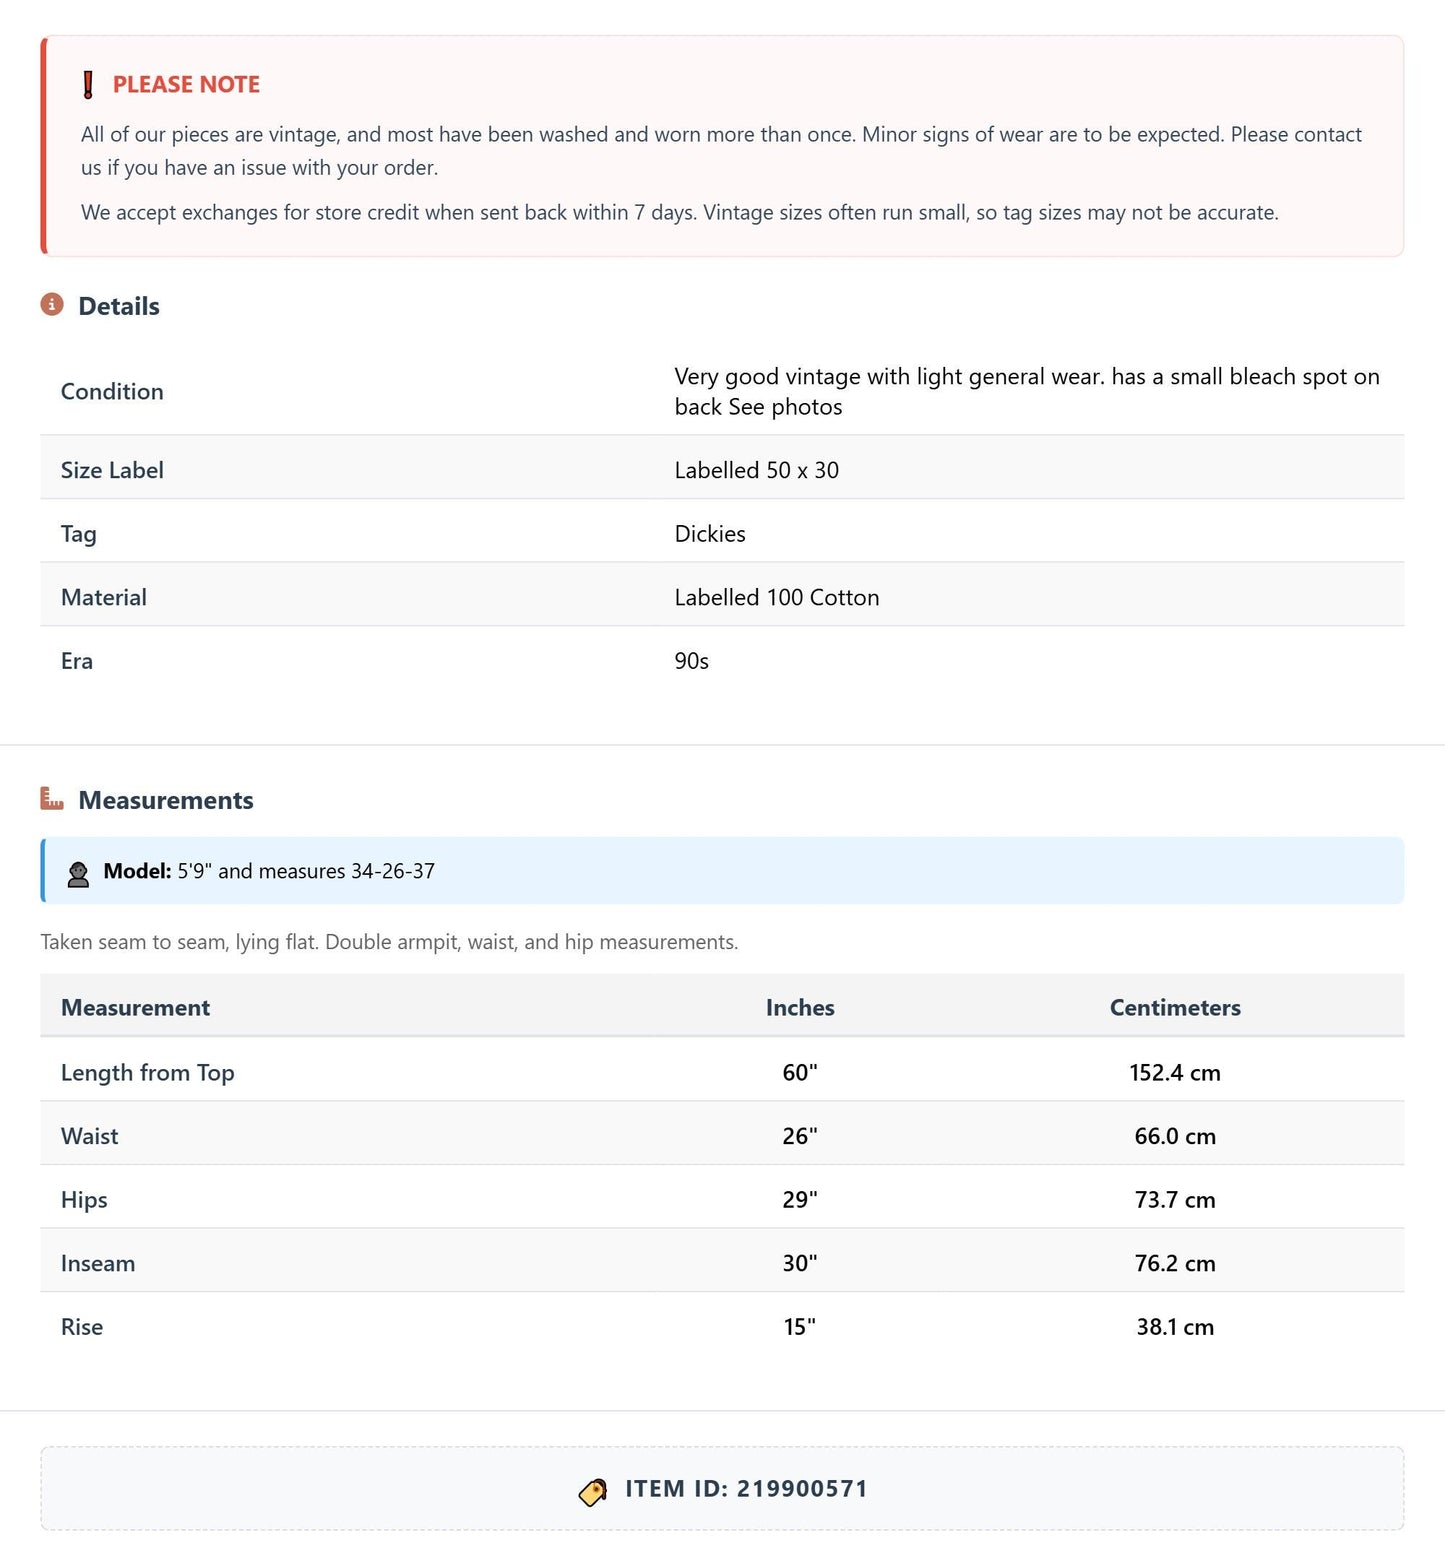The height and width of the screenshot is (1566, 1445).
Task: Select the Labelled 50 x 30 value
Action: tap(756, 470)
